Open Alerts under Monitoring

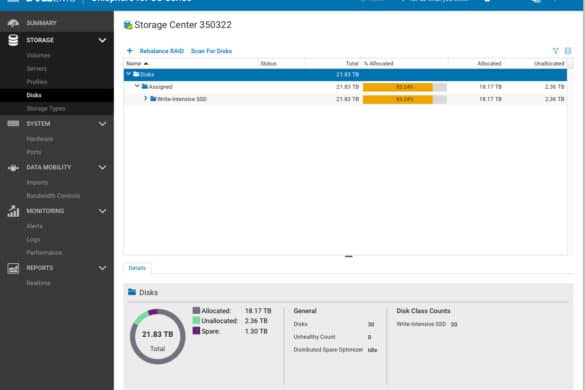(x=34, y=226)
